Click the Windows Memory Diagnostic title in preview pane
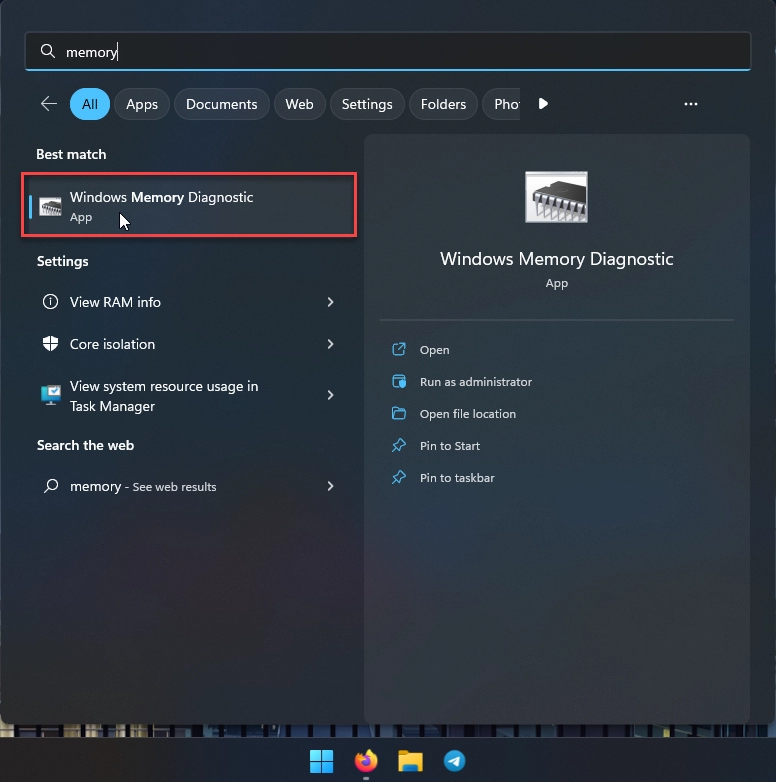This screenshot has height=782, width=776. 557,259
